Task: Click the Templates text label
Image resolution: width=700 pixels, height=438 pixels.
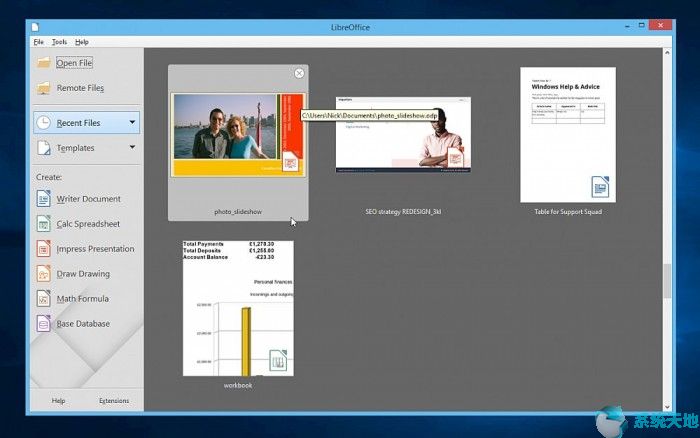Action: tap(75, 148)
